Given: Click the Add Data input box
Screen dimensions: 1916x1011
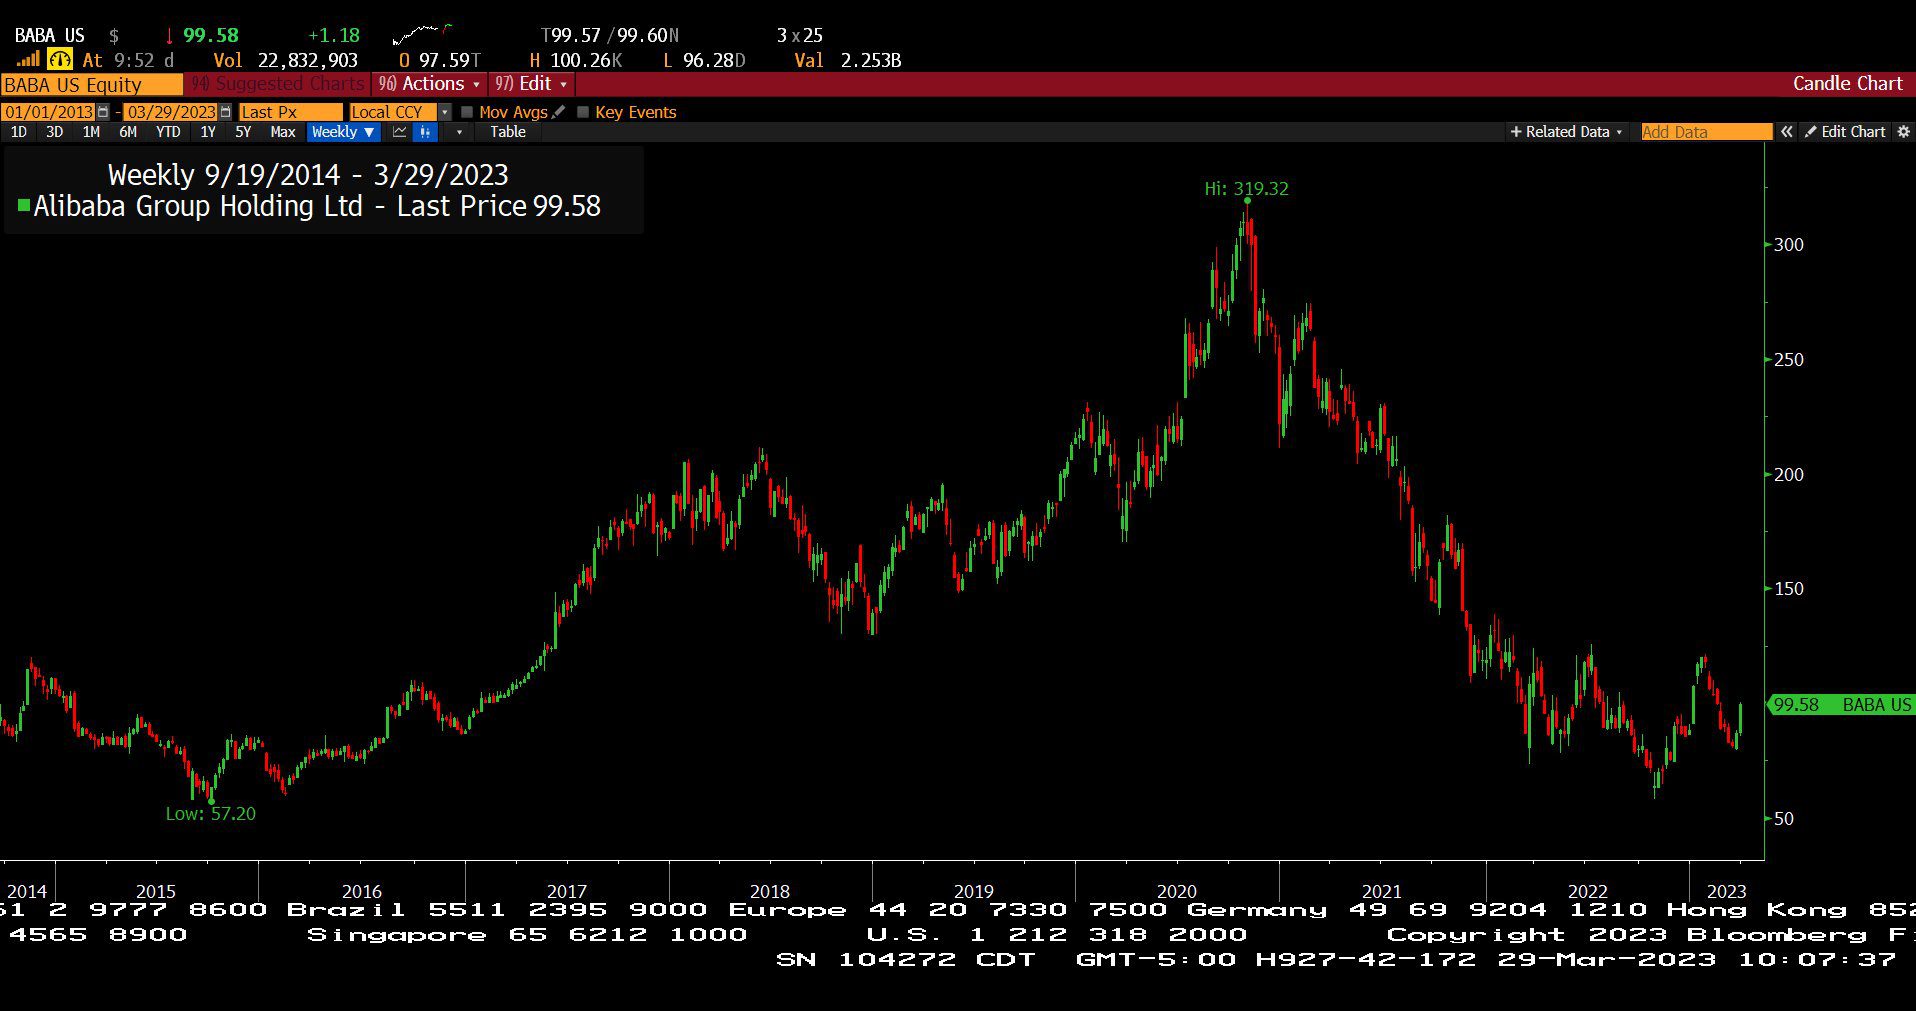Looking at the screenshot, I should (x=1706, y=132).
